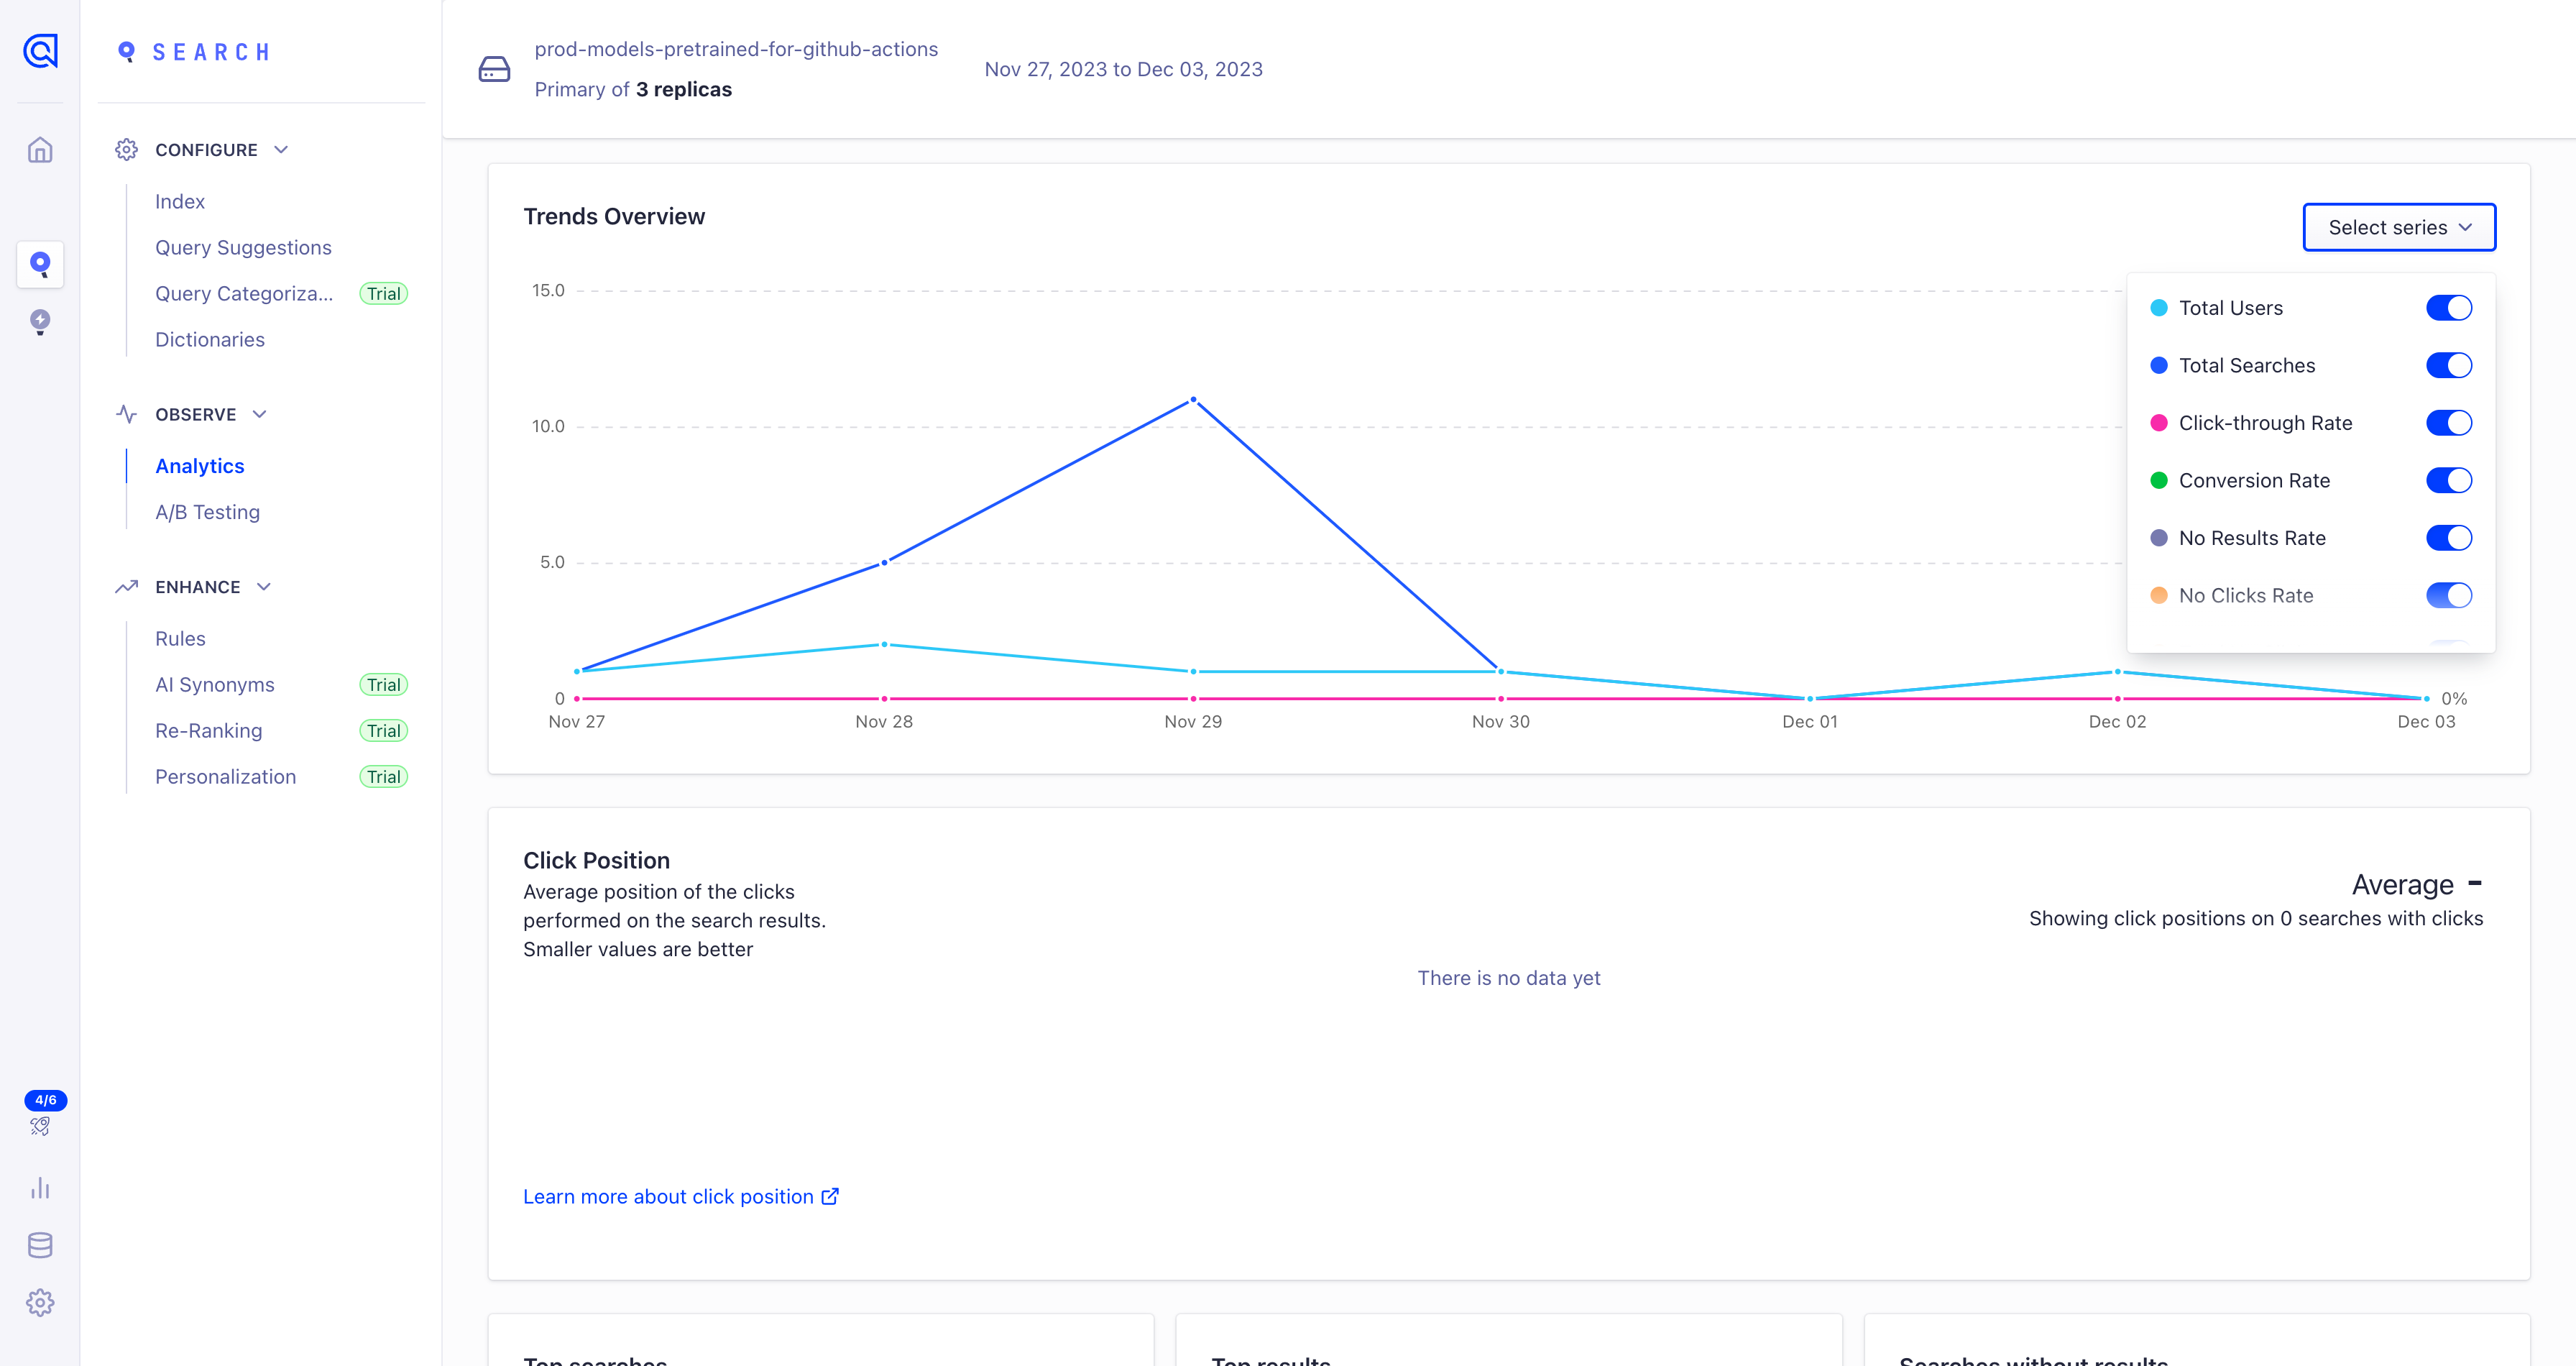This screenshot has height=1366, width=2576.
Task: Open the usage bar chart icon
Action: point(40,1188)
